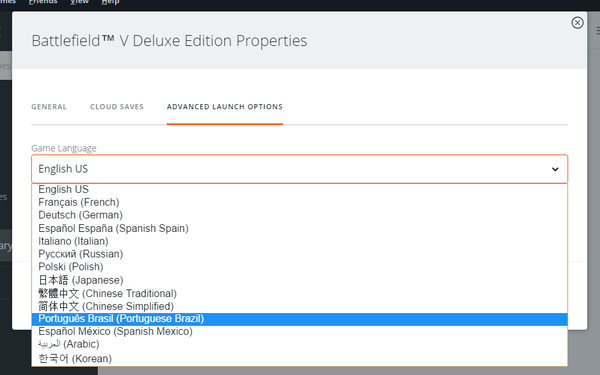
Task: Select Français (French) language option
Action: [x=300, y=202]
